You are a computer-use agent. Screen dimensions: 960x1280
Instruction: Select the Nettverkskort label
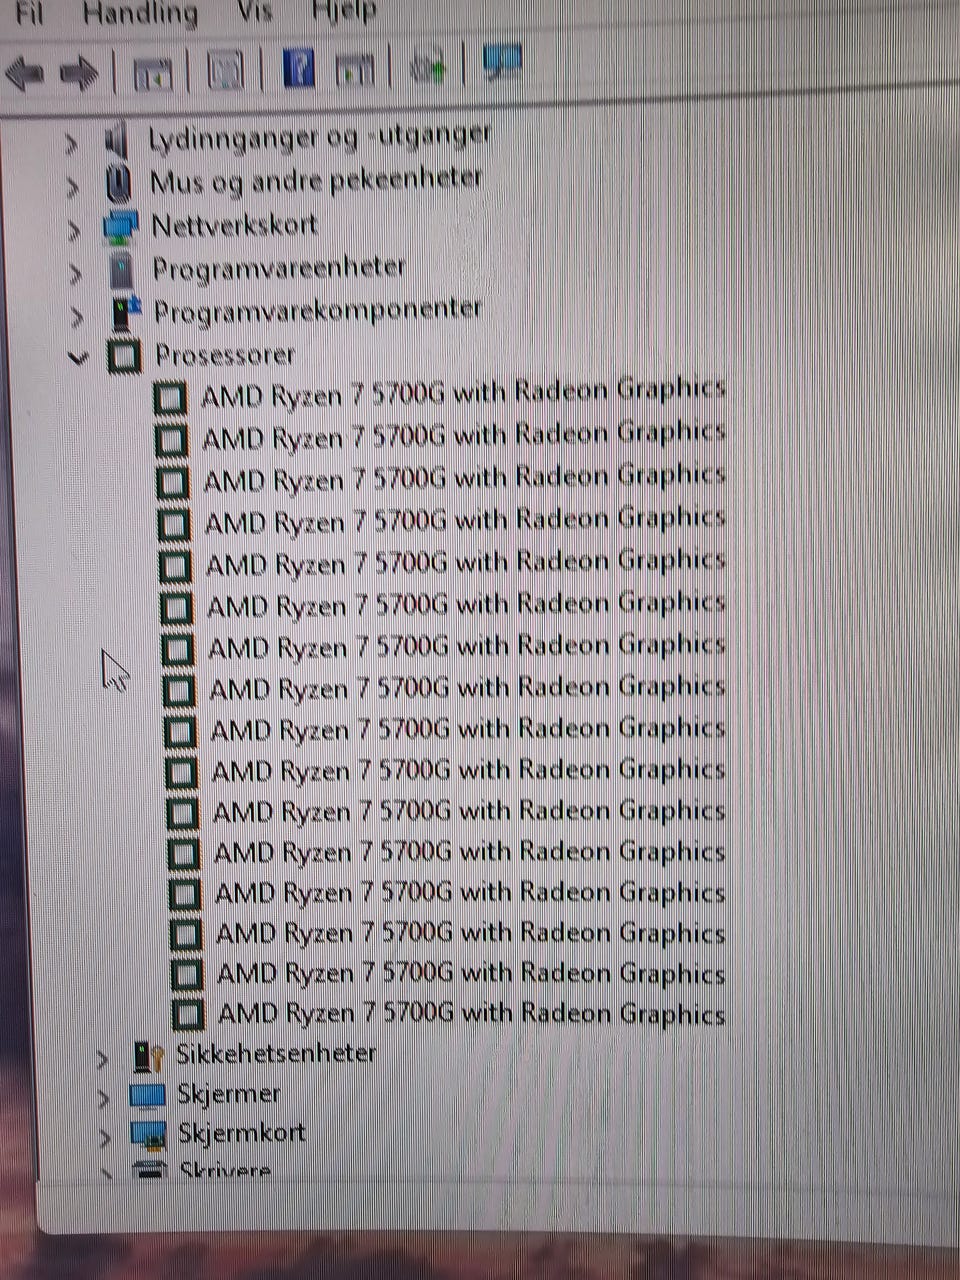click(x=235, y=225)
